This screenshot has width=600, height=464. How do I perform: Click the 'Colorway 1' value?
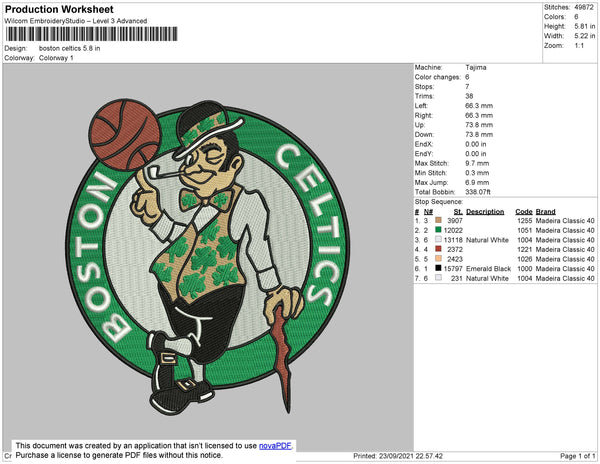(x=56, y=58)
